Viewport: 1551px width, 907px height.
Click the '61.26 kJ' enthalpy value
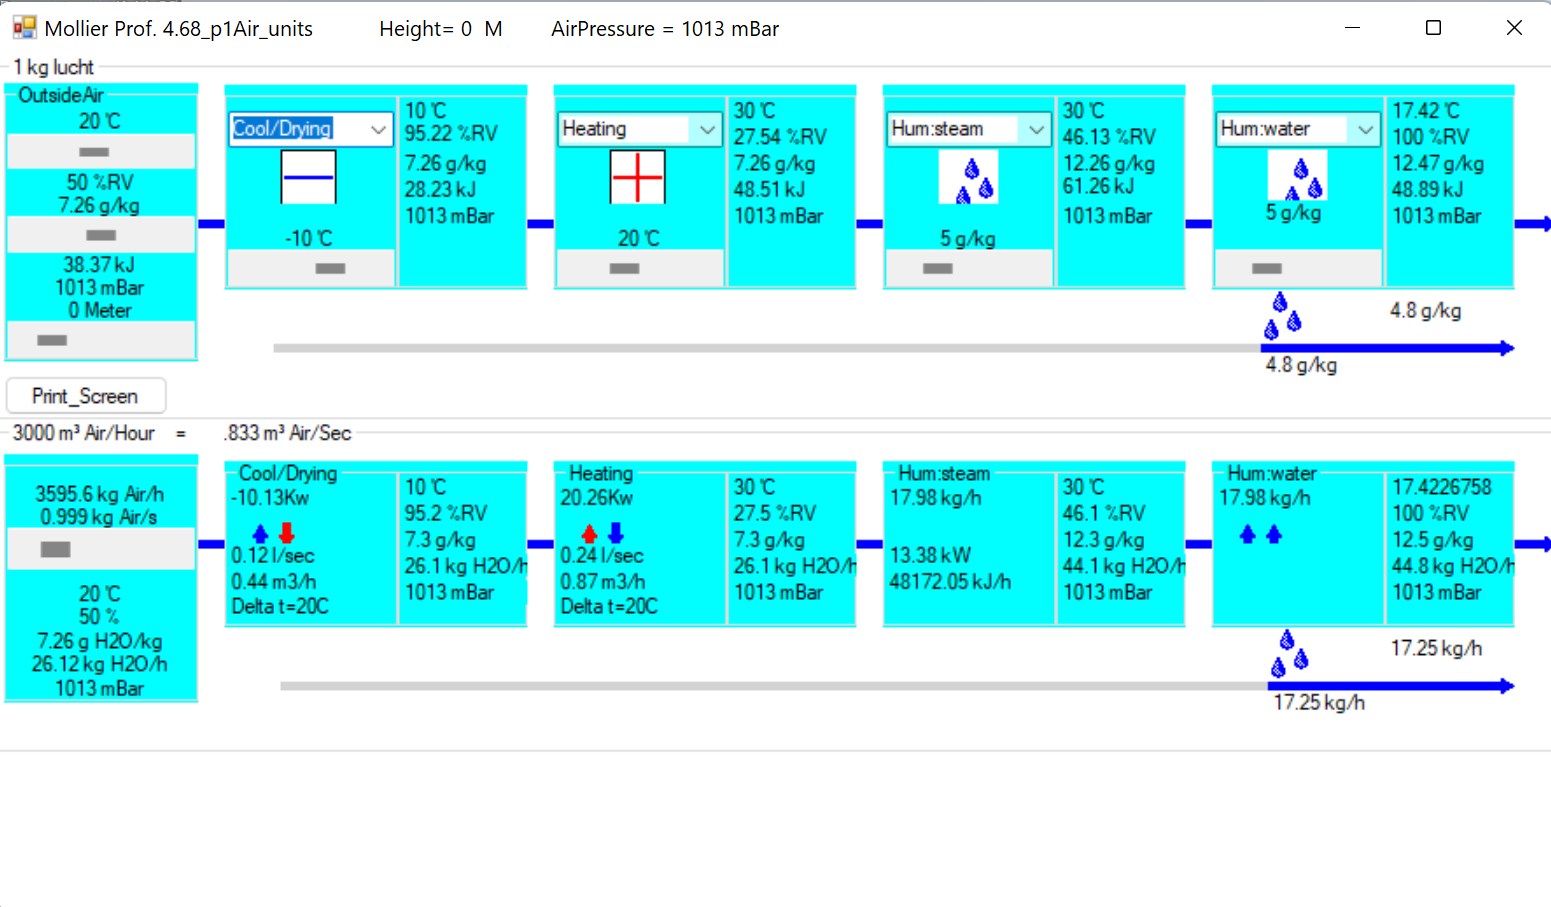pos(1098,186)
